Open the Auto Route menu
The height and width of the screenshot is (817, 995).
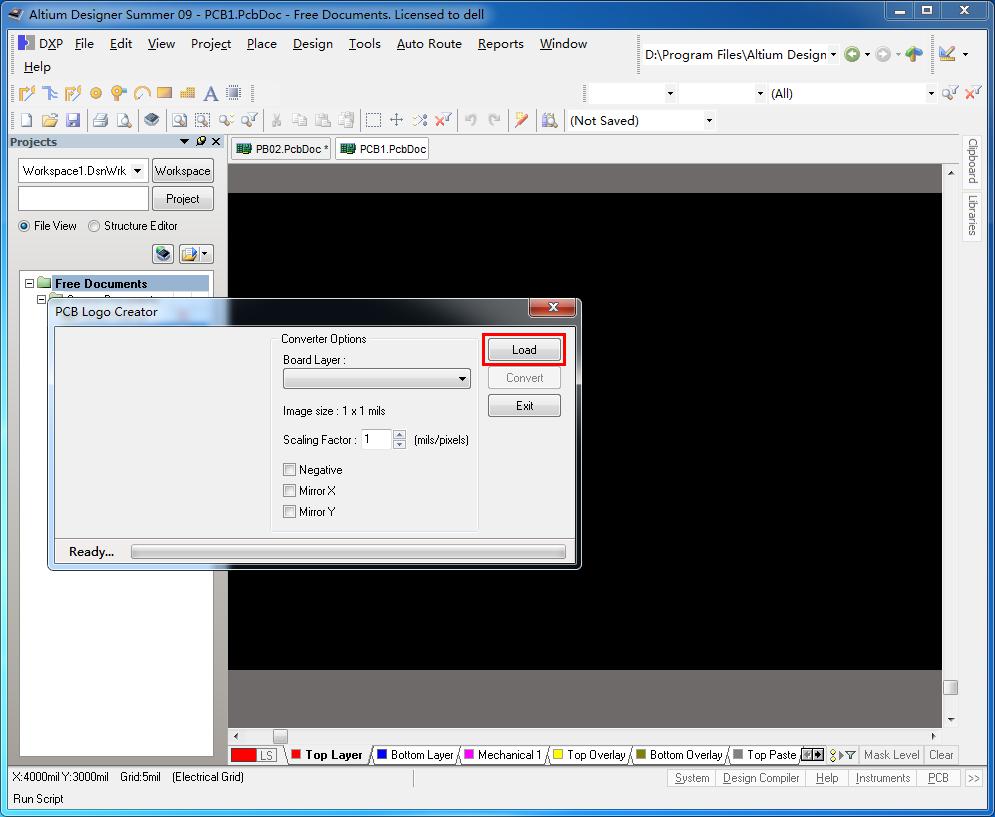point(429,44)
